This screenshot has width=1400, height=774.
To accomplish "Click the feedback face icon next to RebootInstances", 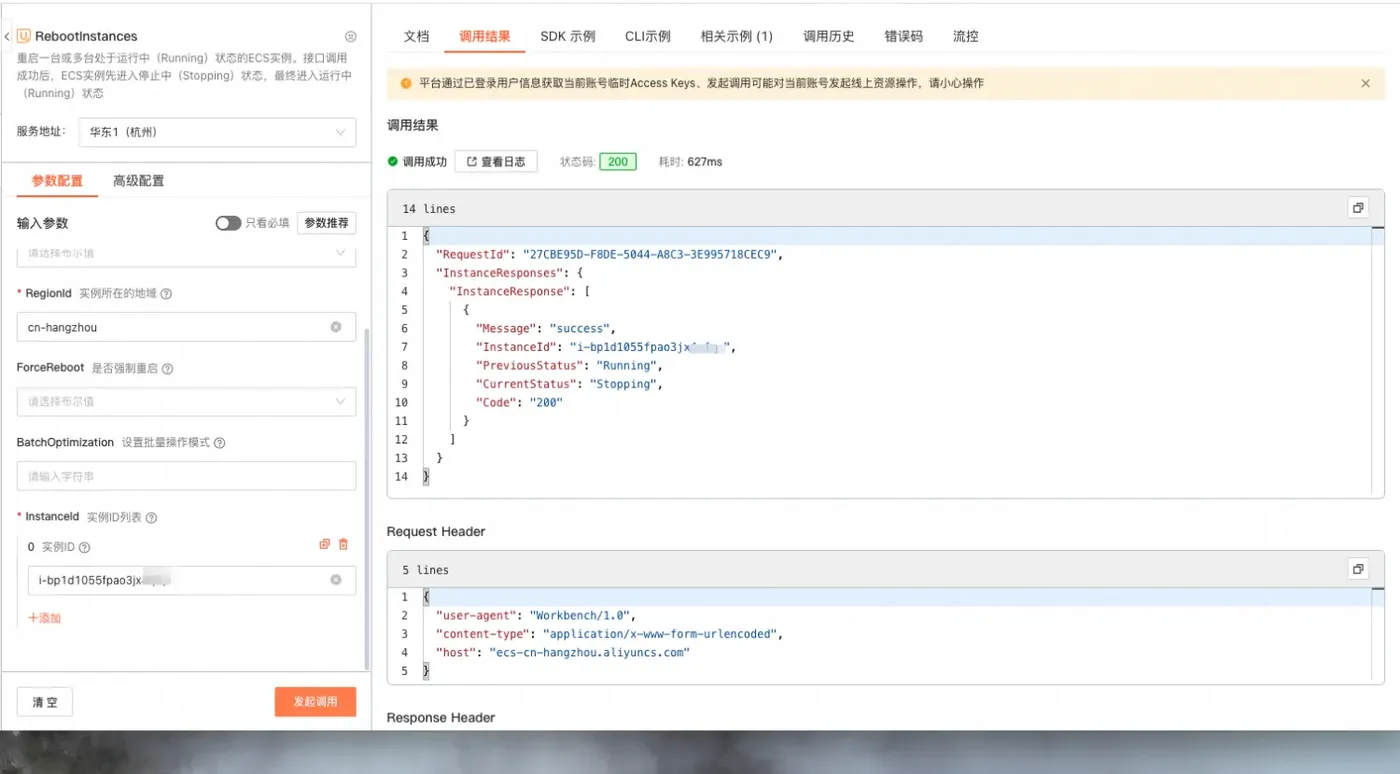I will [x=350, y=36].
